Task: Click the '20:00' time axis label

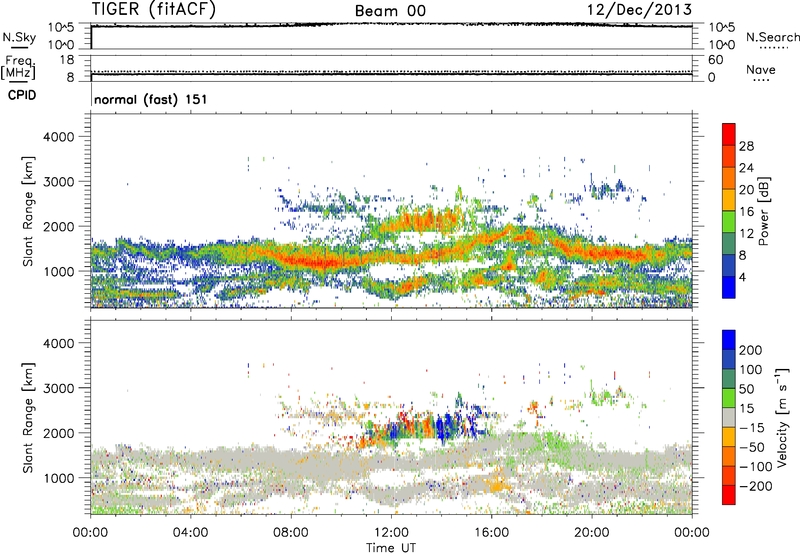Action: click(591, 532)
